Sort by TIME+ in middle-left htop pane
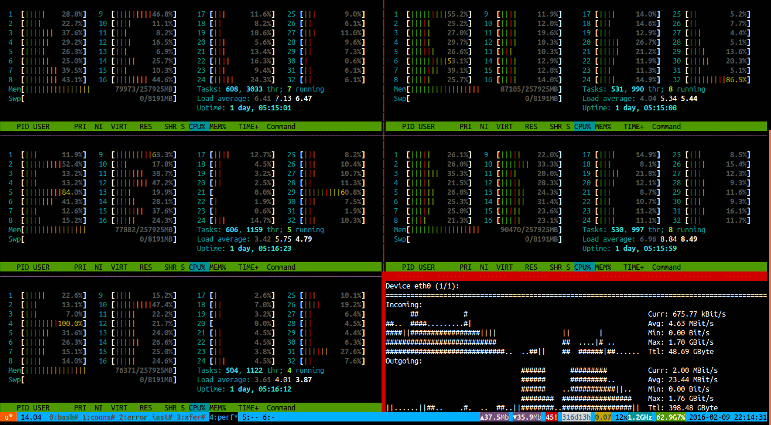This screenshot has width=771, height=425. click(246, 267)
